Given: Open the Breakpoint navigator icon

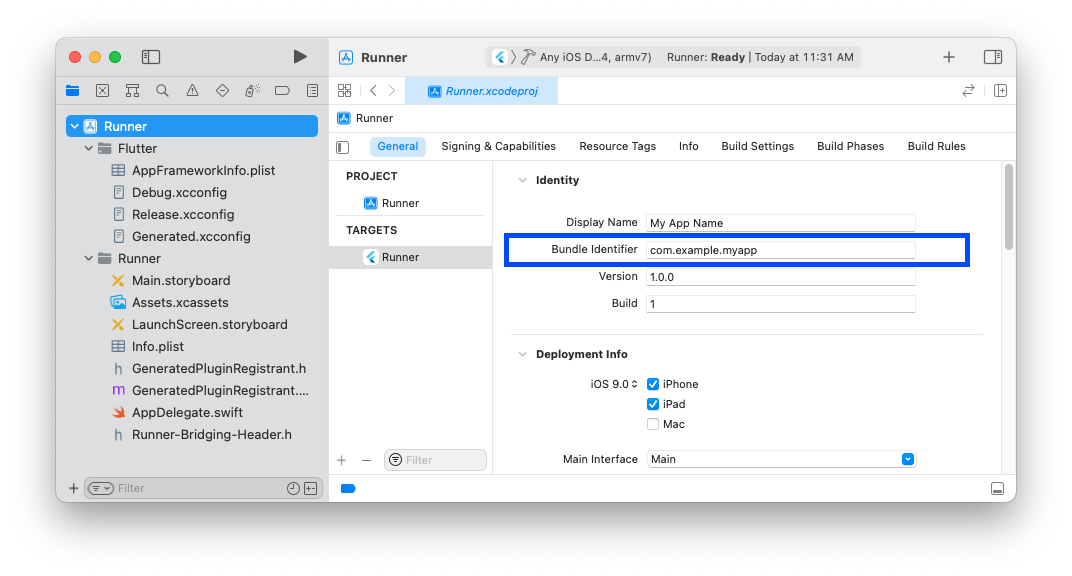Looking at the screenshot, I should [282, 91].
